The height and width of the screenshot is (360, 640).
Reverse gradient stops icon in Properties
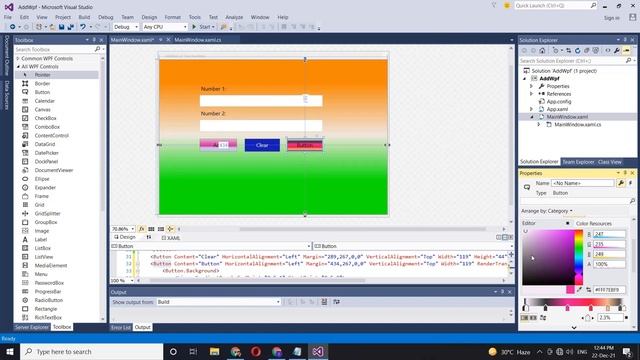click(x=543, y=318)
